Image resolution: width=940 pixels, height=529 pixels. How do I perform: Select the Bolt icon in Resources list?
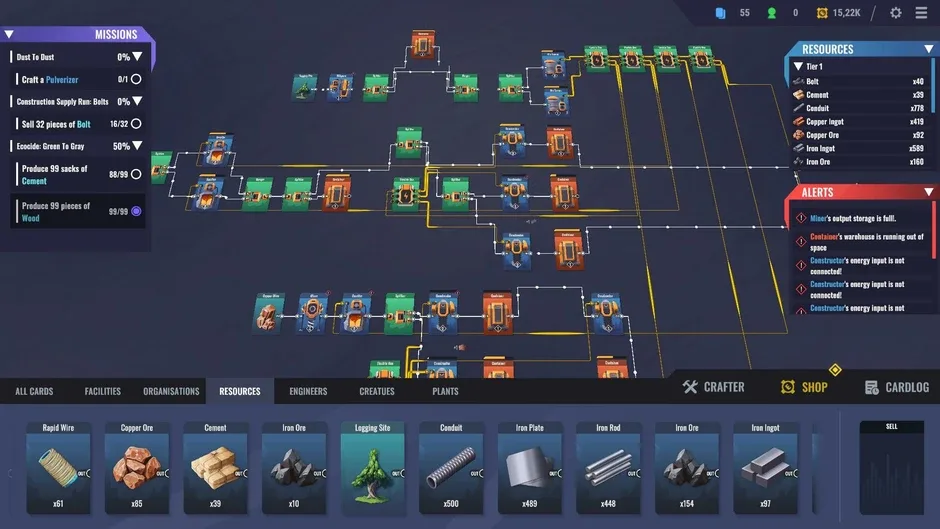pyautogui.click(x=799, y=81)
